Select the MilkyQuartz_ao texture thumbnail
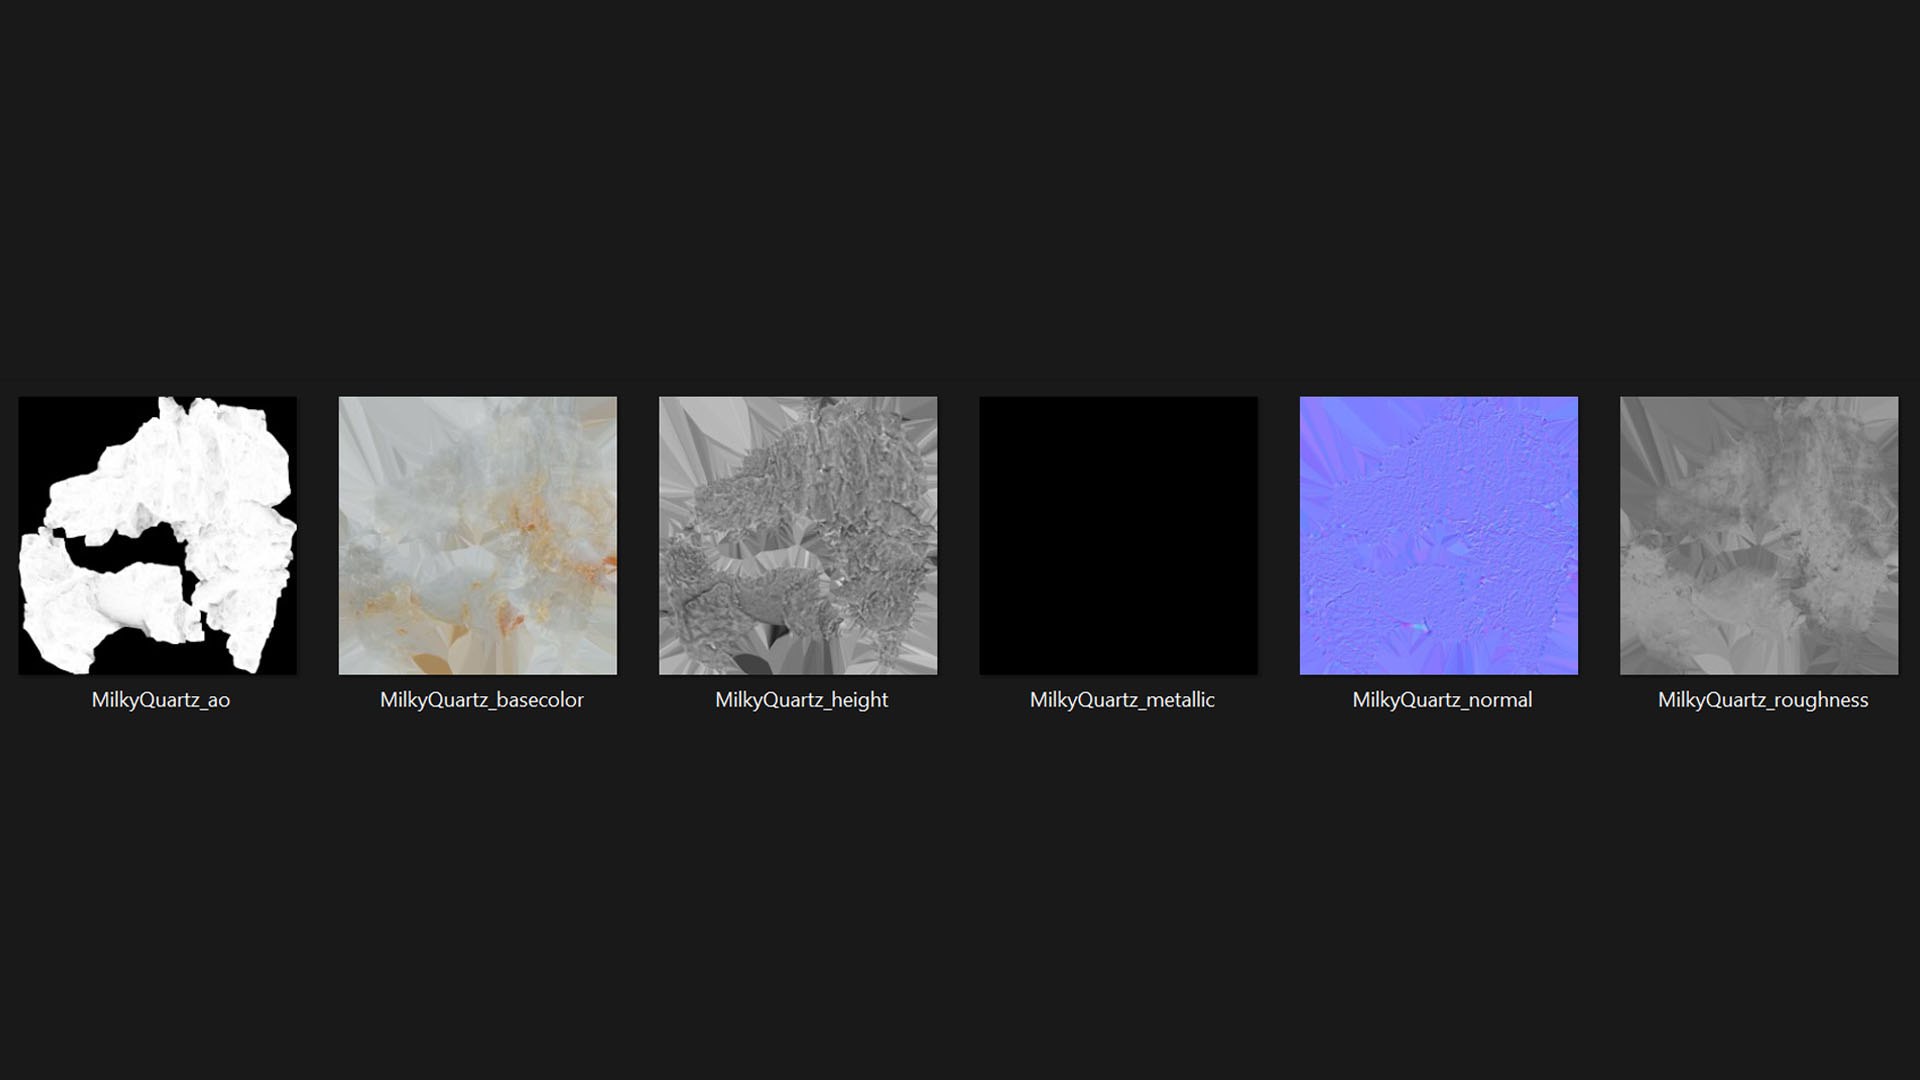 [x=158, y=535]
